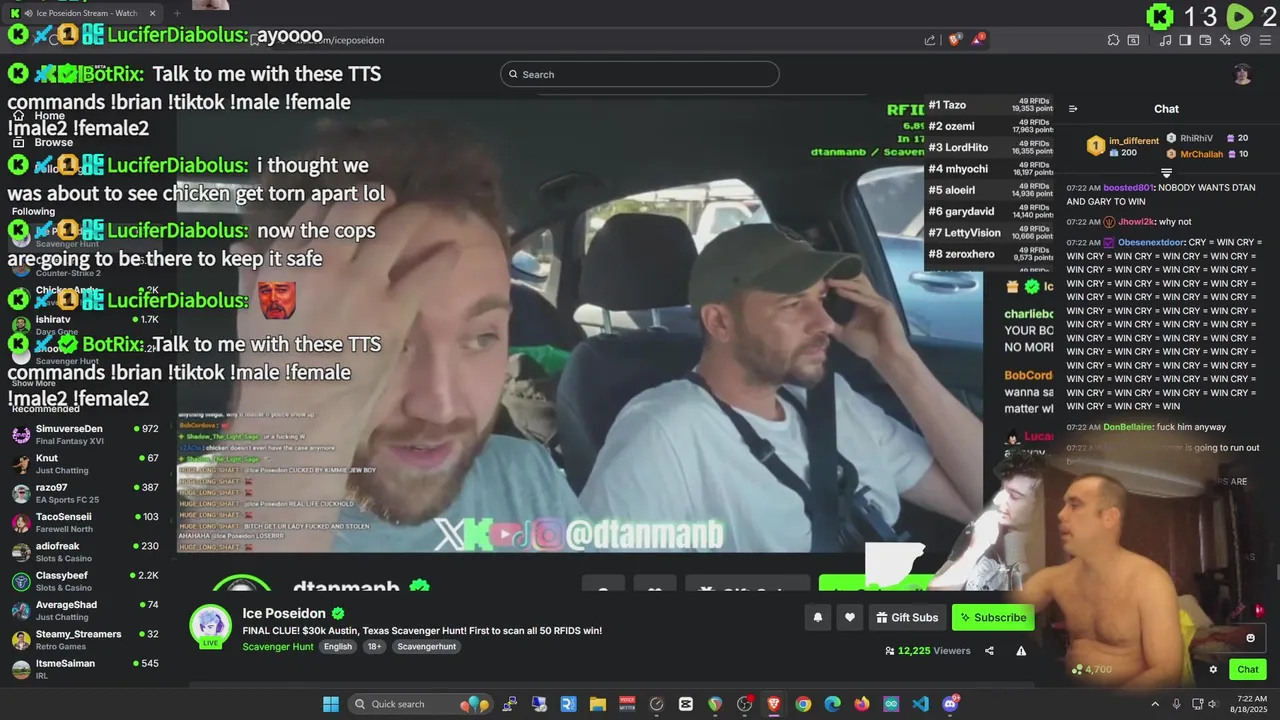Open AverageShad channel in sidebar
1280x720 pixels.
pyautogui.click(x=88, y=610)
